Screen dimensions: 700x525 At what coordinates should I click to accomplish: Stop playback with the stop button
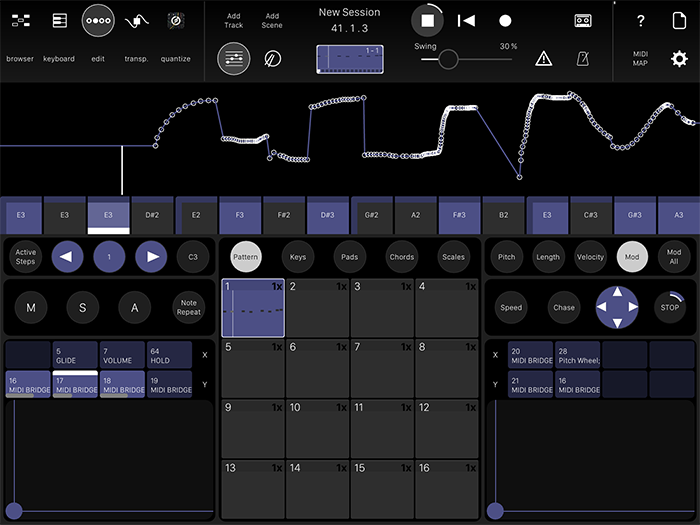point(427,21)
